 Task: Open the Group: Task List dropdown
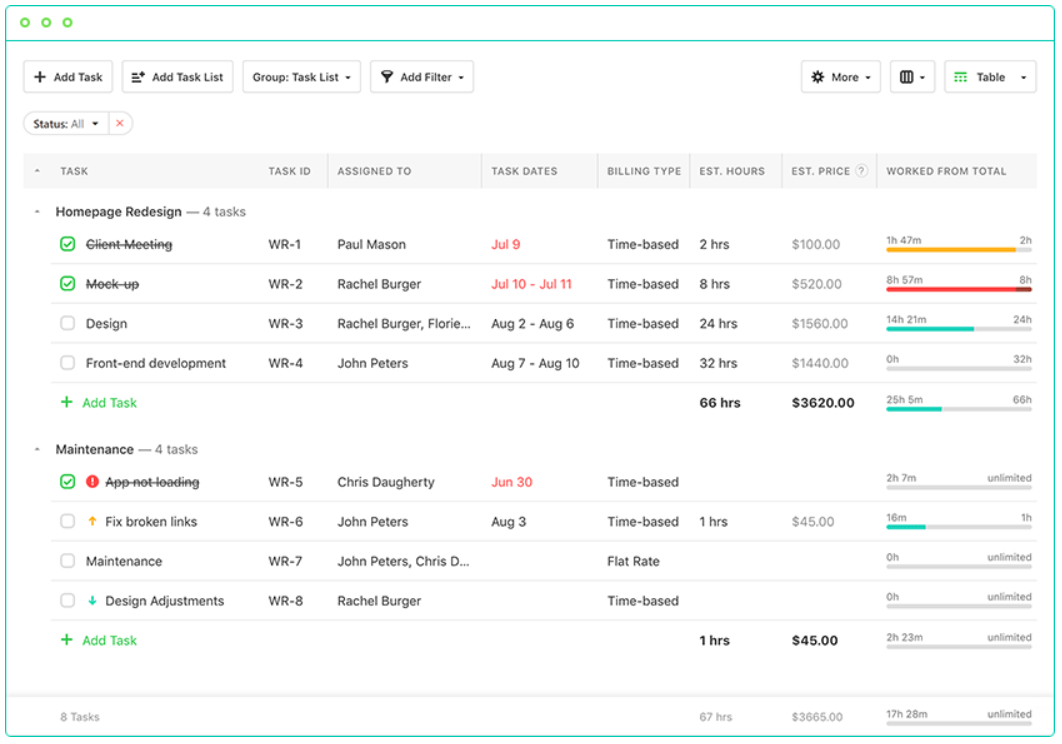tap(301, 77)
